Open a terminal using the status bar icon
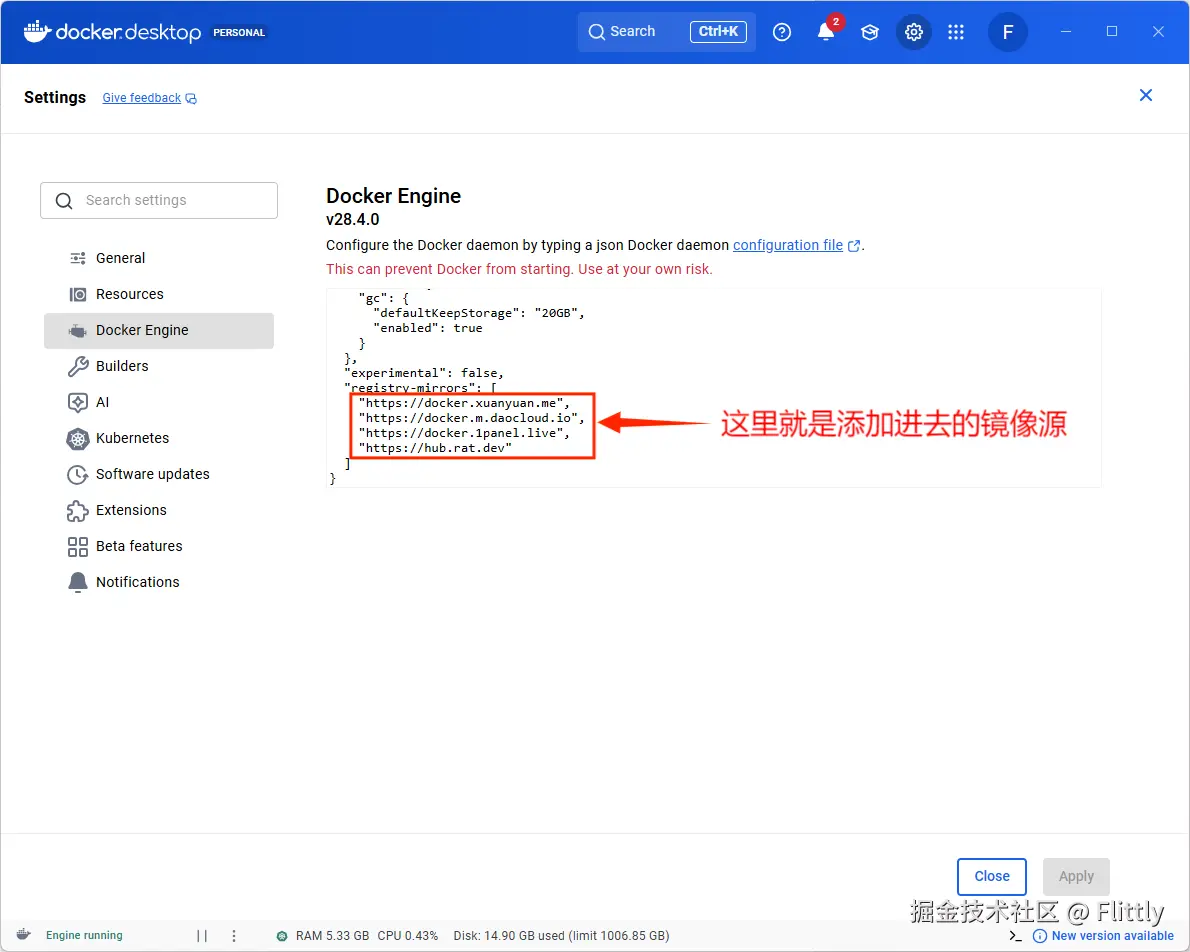1190x952 pixels. pyautogui.click(x=1014, y=935)
